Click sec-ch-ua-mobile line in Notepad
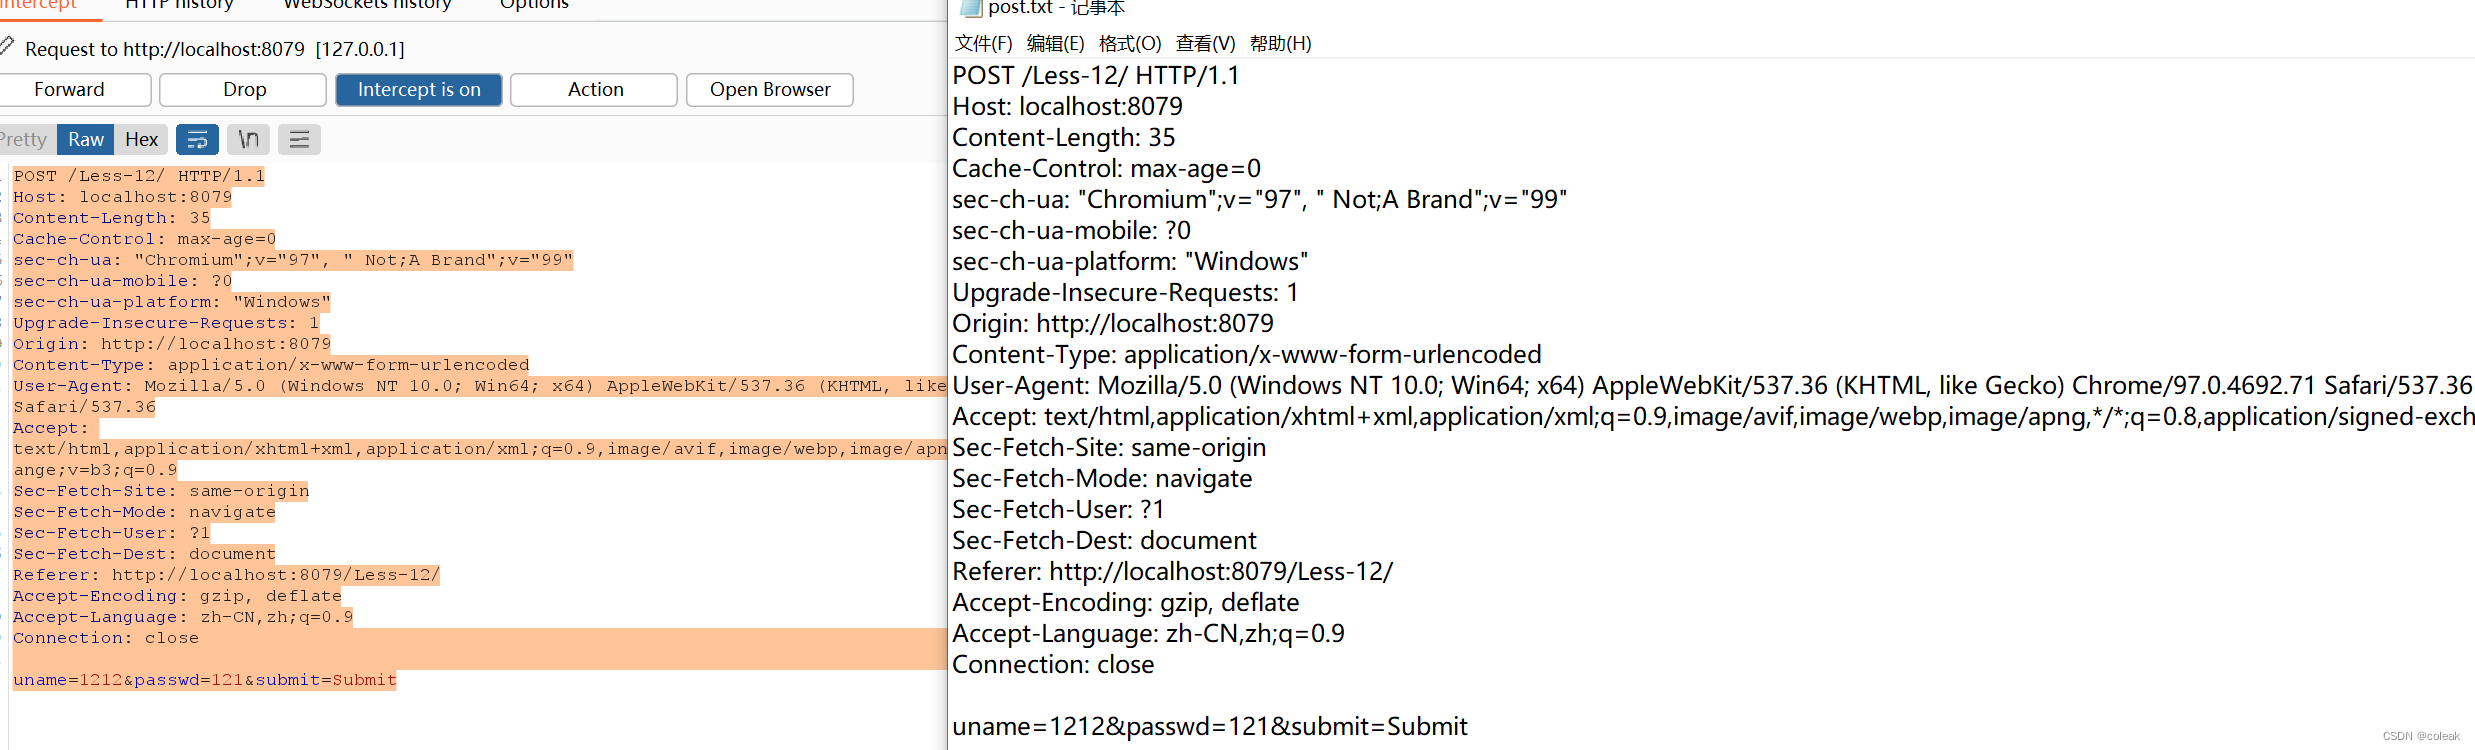 [x=1071, y=230]
